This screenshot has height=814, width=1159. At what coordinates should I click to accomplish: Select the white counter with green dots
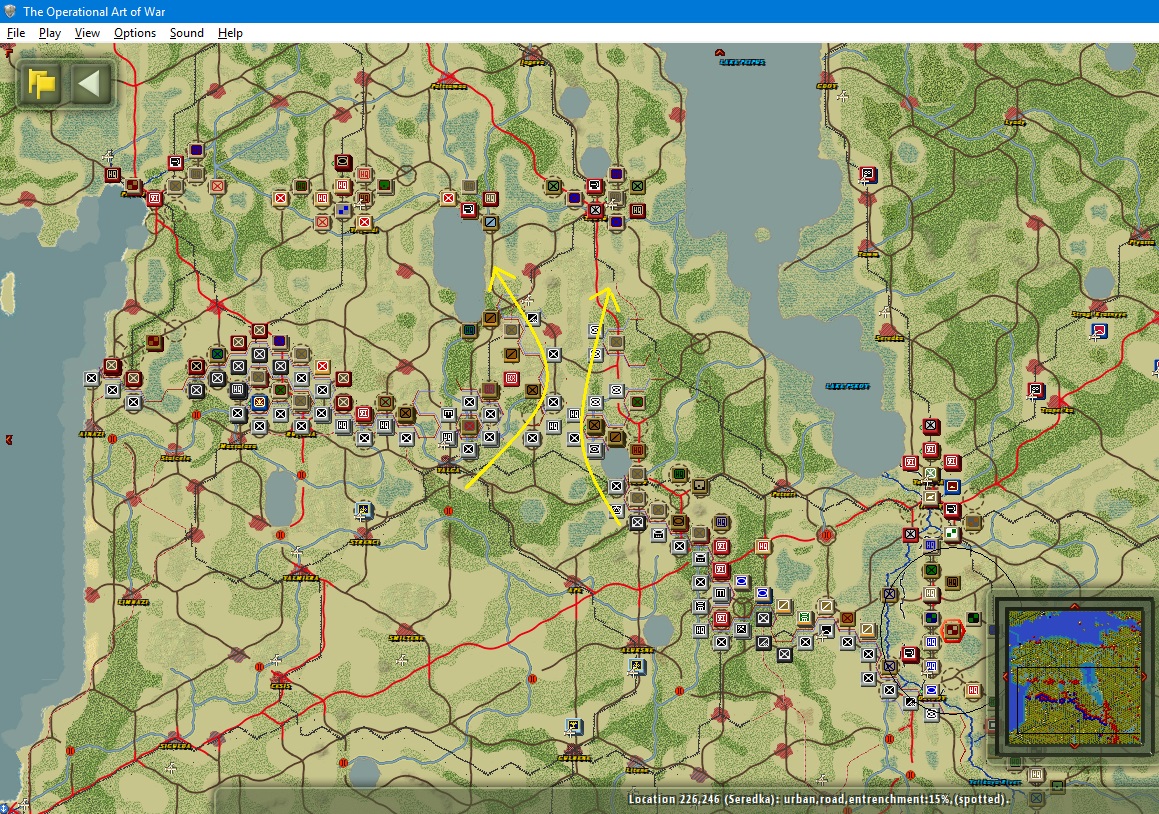tap(952, 534)
